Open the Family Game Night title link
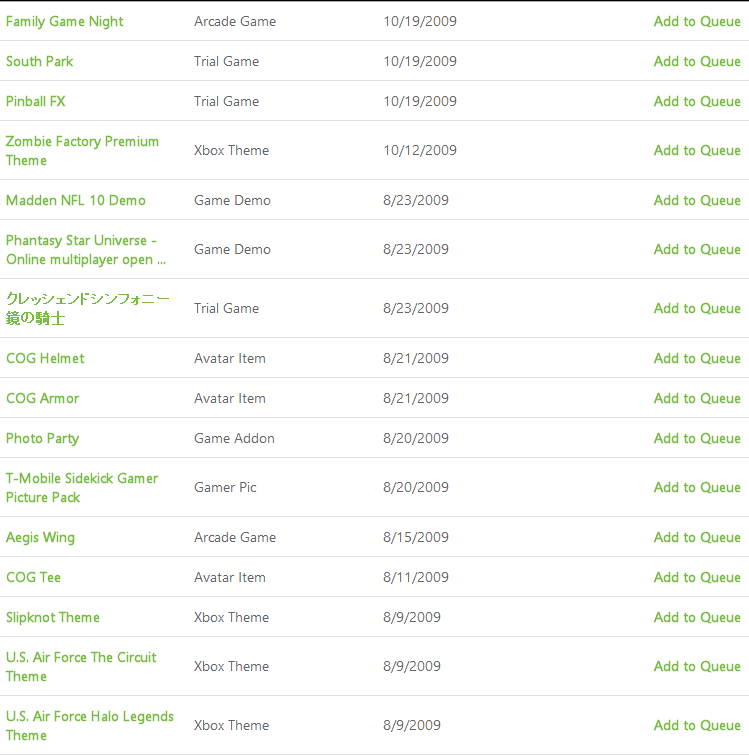This screenshot has height=756, width=749. 65,22
